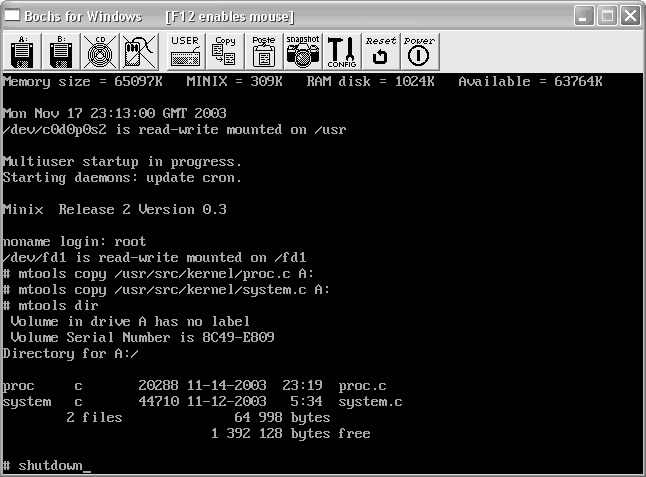Viewport: 646px width, 477px height.
Task: Click the file size 44710
Action: [159, 401]
